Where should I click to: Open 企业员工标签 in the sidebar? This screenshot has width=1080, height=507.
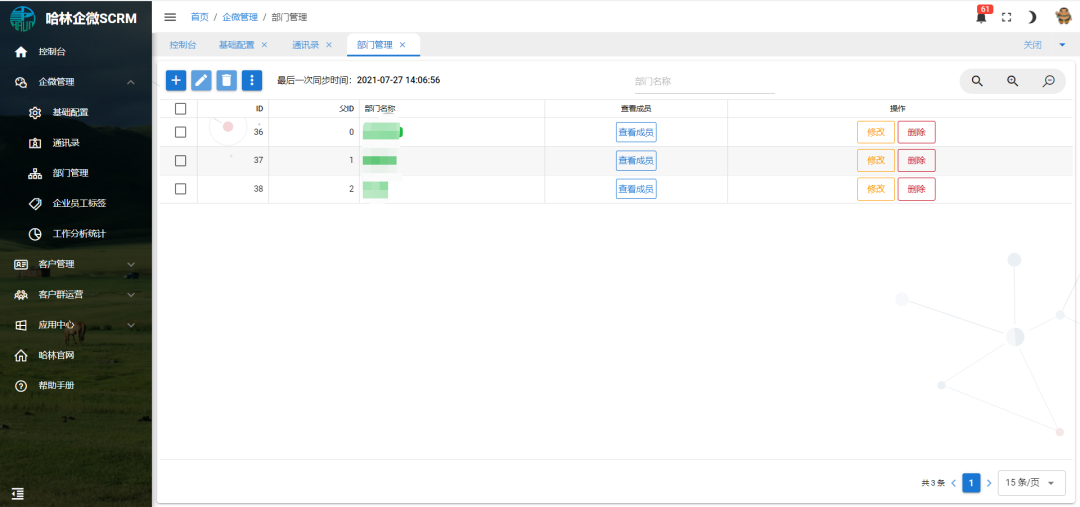coord(79,203)
